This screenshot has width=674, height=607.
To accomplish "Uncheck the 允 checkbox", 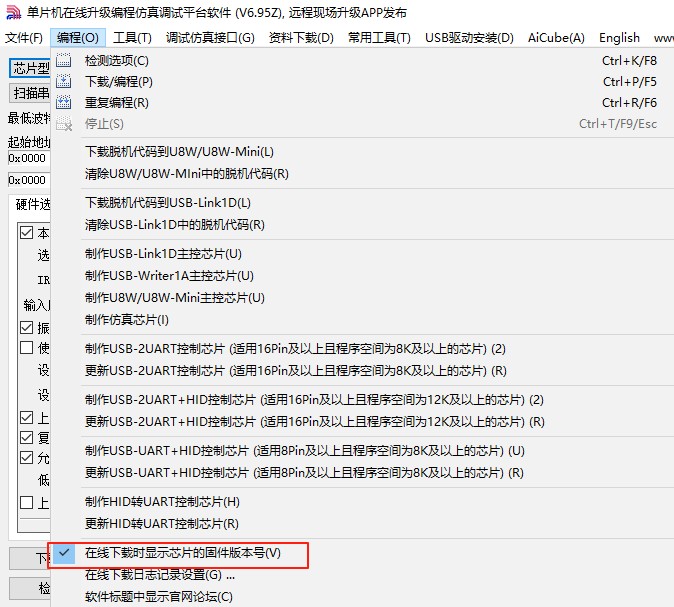I will (x=27, y=457).
